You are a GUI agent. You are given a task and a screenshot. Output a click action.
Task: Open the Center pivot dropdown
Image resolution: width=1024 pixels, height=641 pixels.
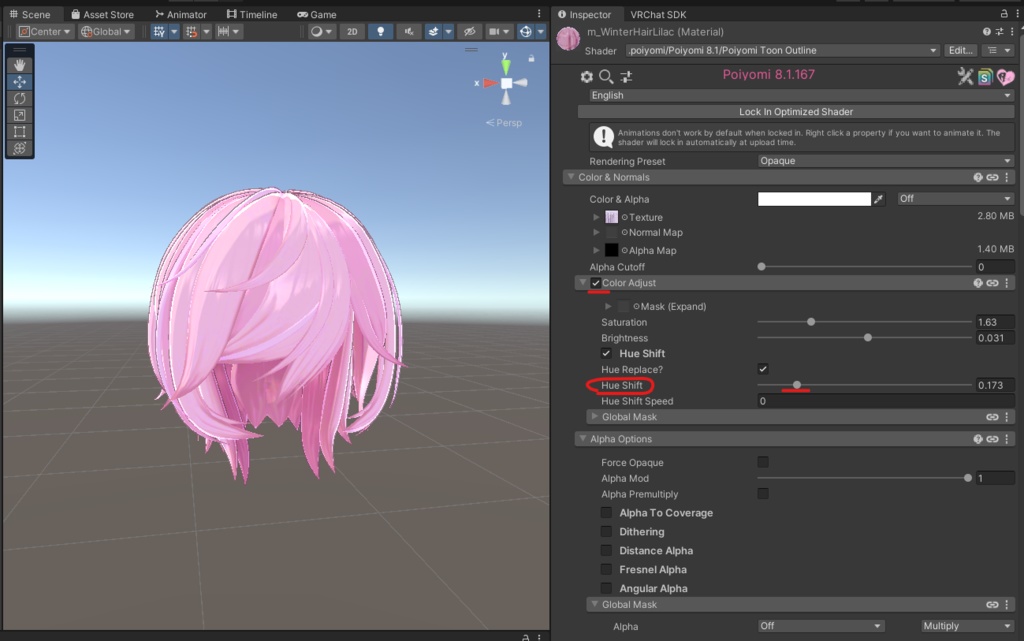point(44,31)
